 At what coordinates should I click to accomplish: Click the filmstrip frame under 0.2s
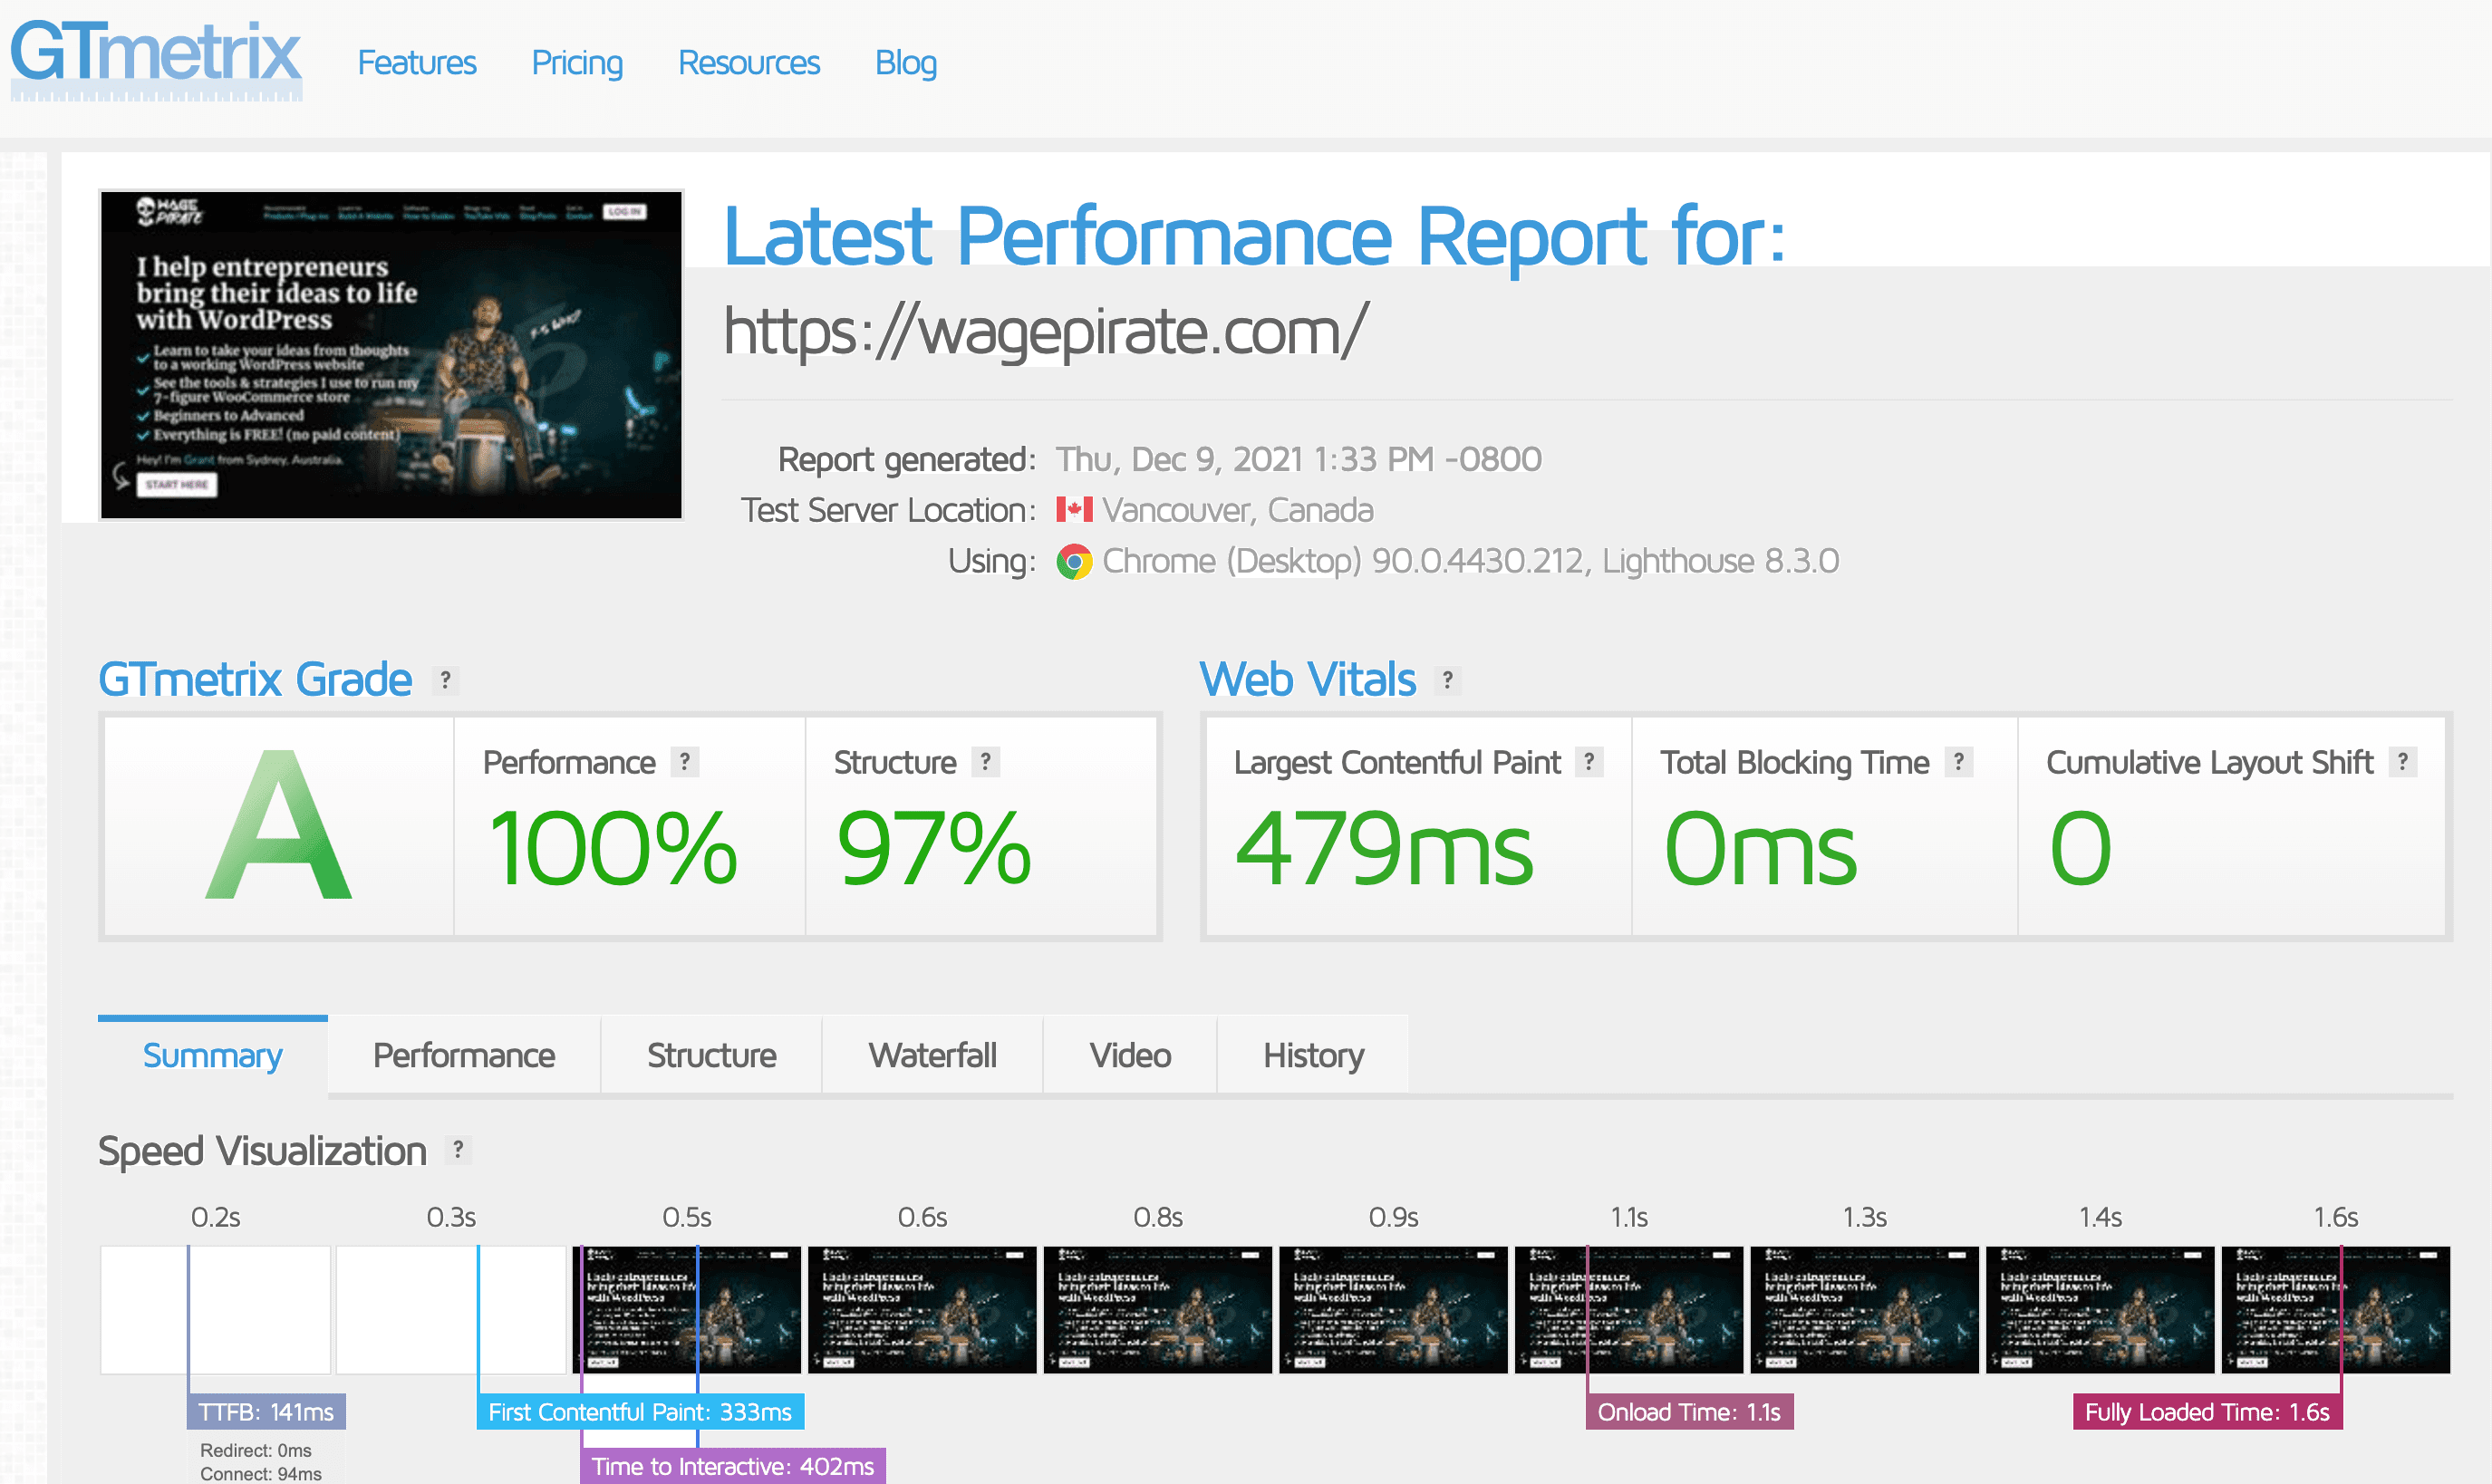tap(215, 1310)
